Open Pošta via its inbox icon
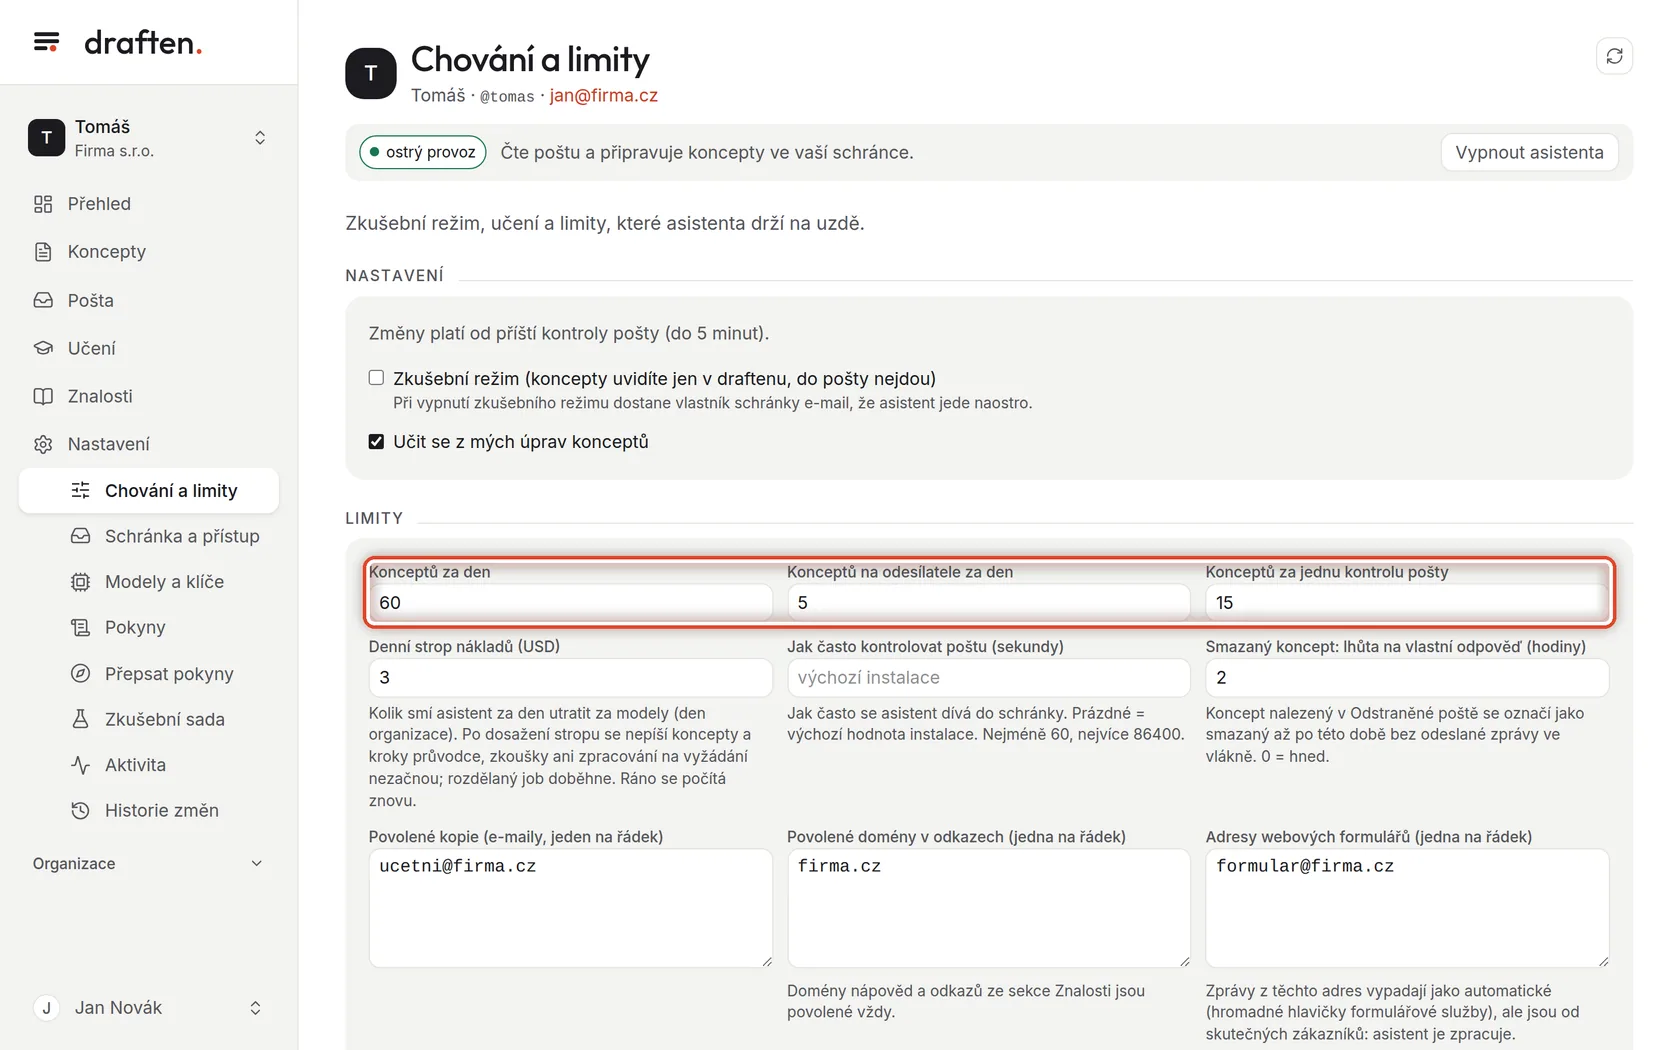 pos(43,300)
